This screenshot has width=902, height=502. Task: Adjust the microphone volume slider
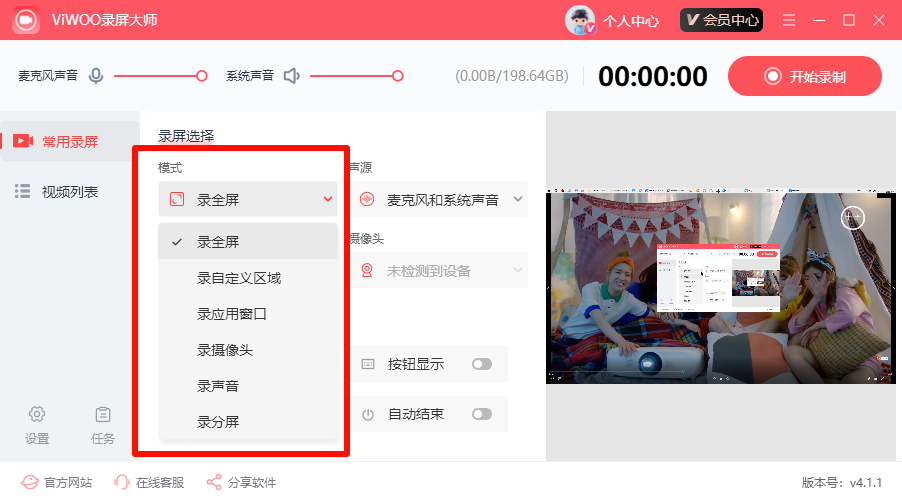(x=160, y=76)
